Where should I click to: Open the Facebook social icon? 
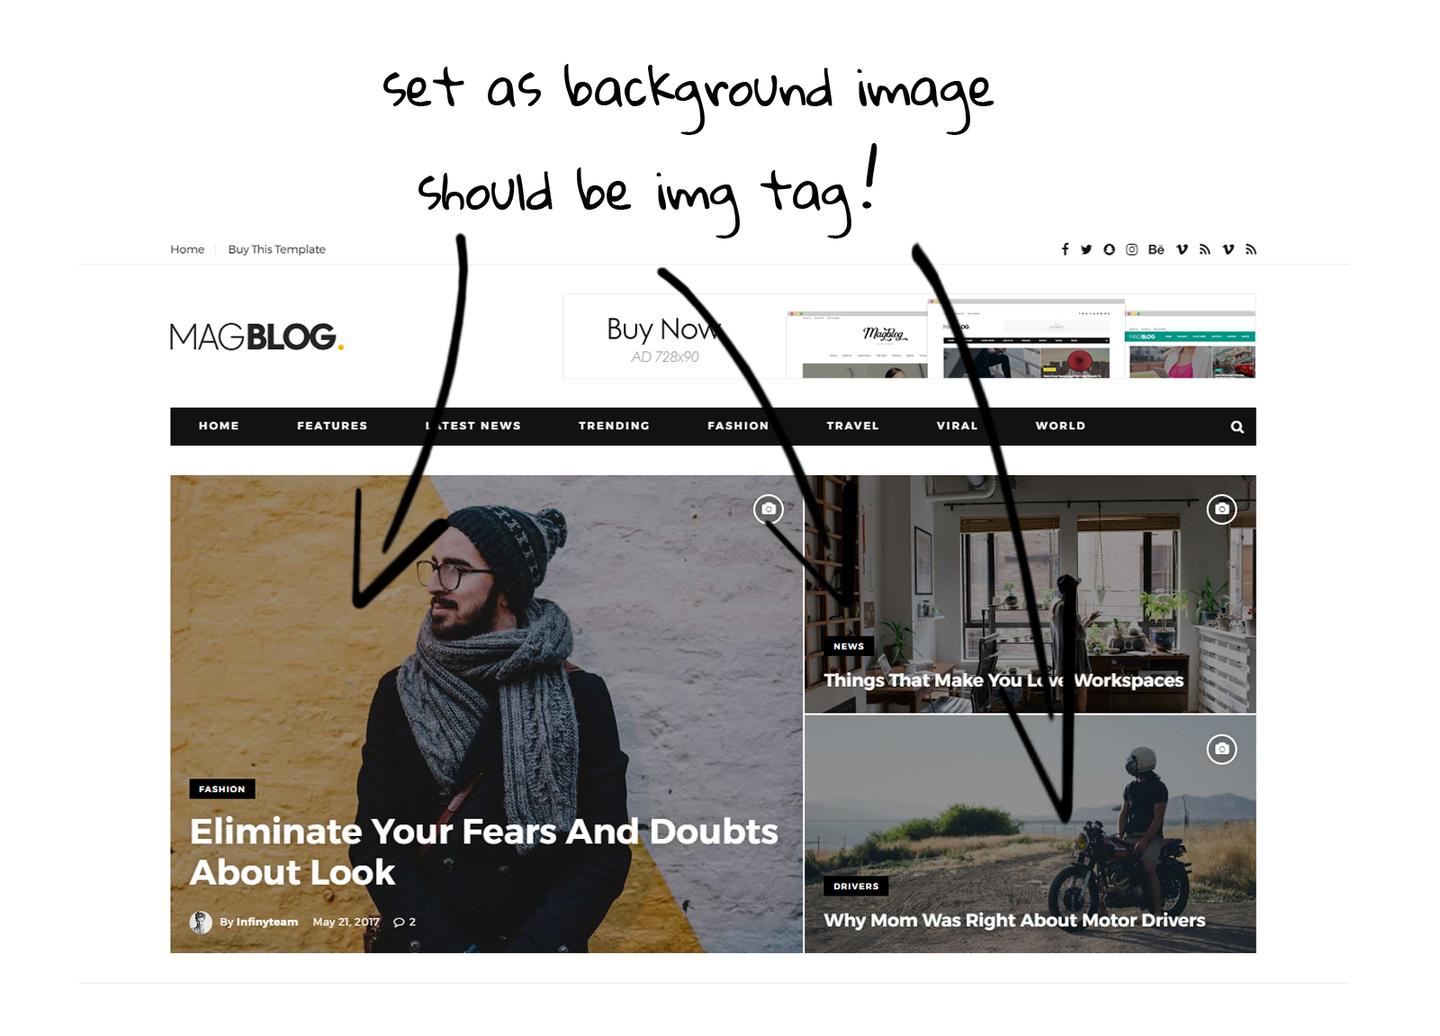1065,250
